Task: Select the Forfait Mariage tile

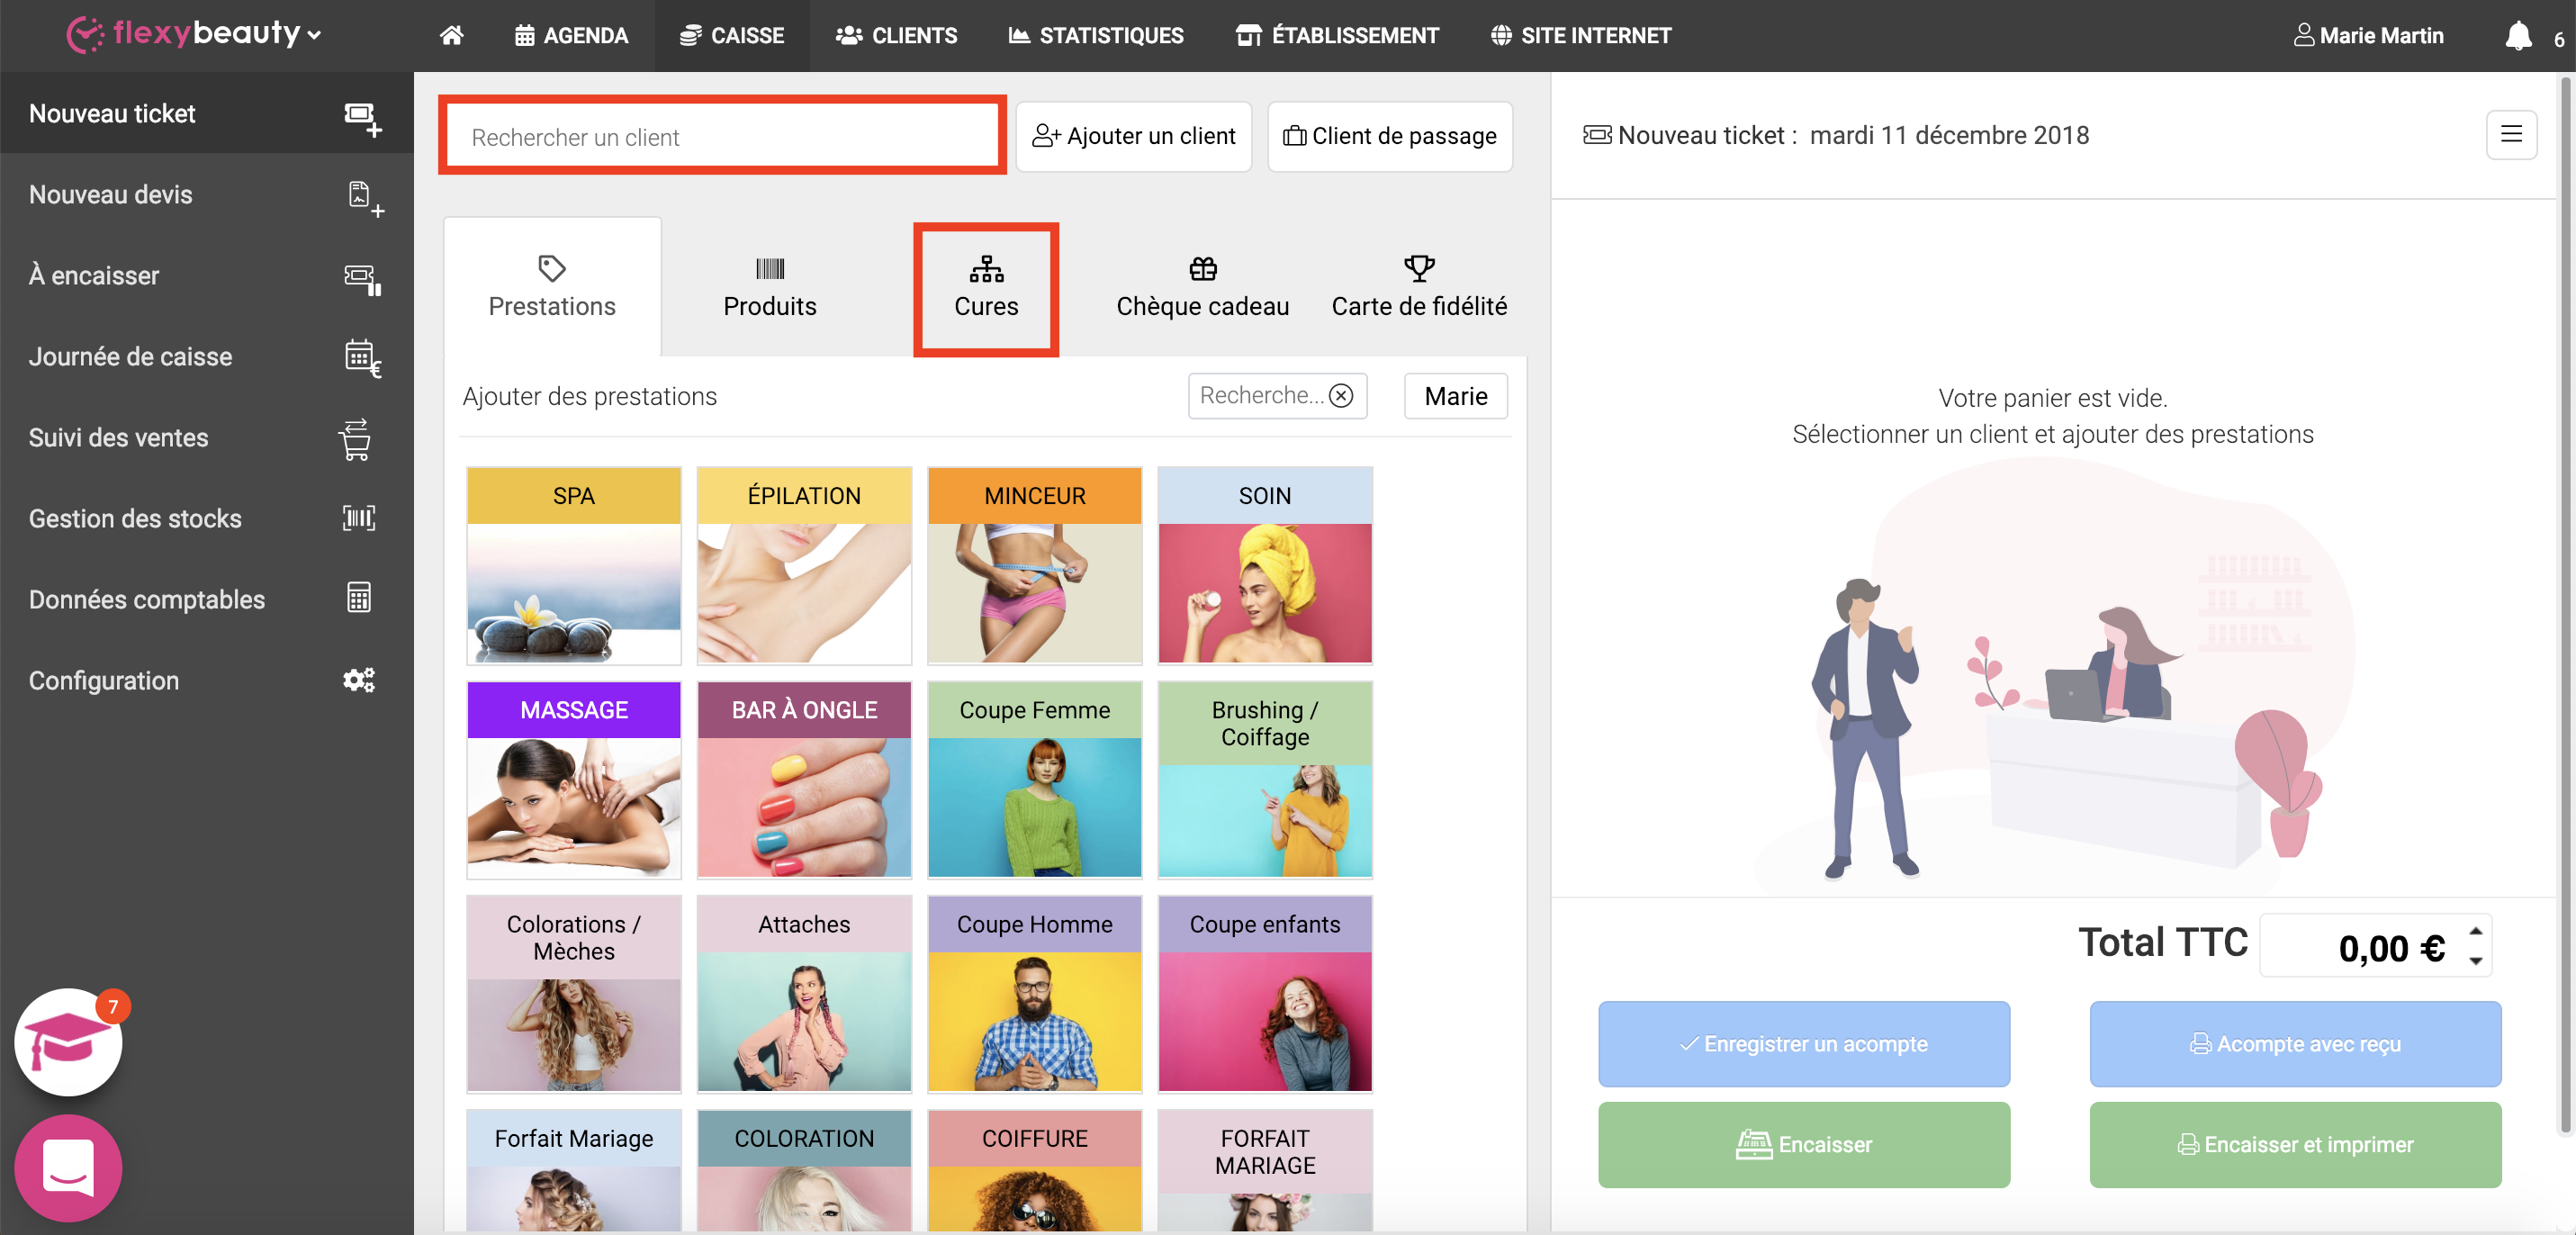Action: pyautogui.click(x=573, y=1170)
